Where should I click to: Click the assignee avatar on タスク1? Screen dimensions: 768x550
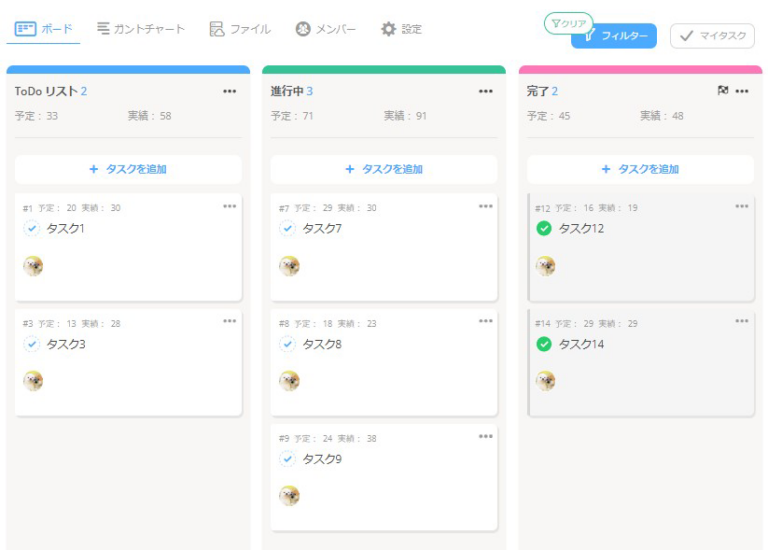click(33, 266)
